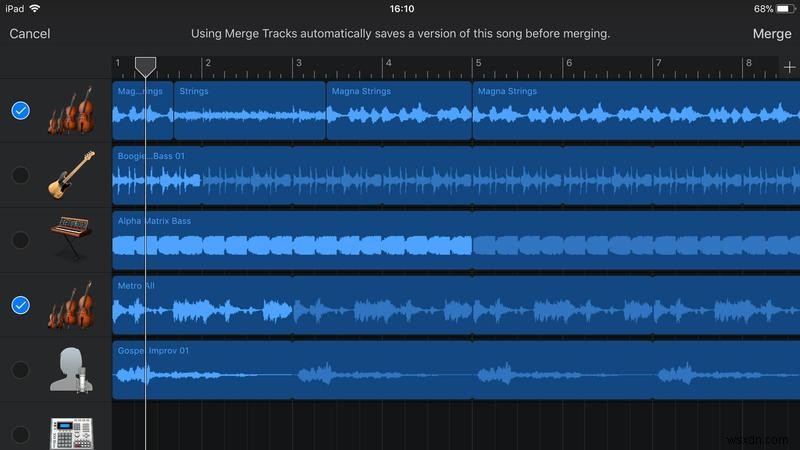Viewport: 800px width, 450px height.
Task: Uncheck the Magna Strings track checkbox
Action: tap(20, 110)
